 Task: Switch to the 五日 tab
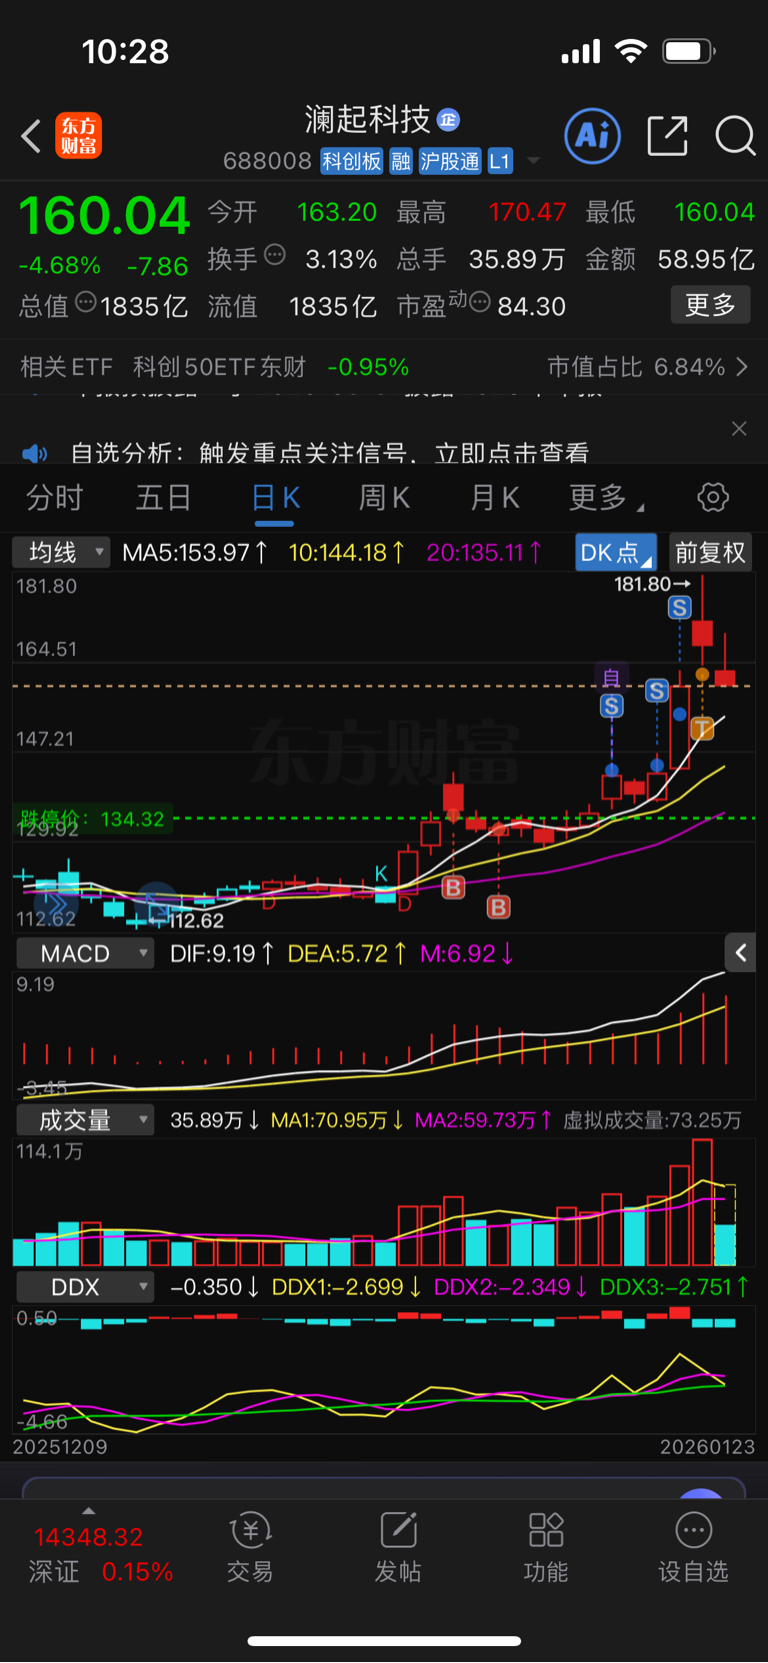(x=164, y=497)
